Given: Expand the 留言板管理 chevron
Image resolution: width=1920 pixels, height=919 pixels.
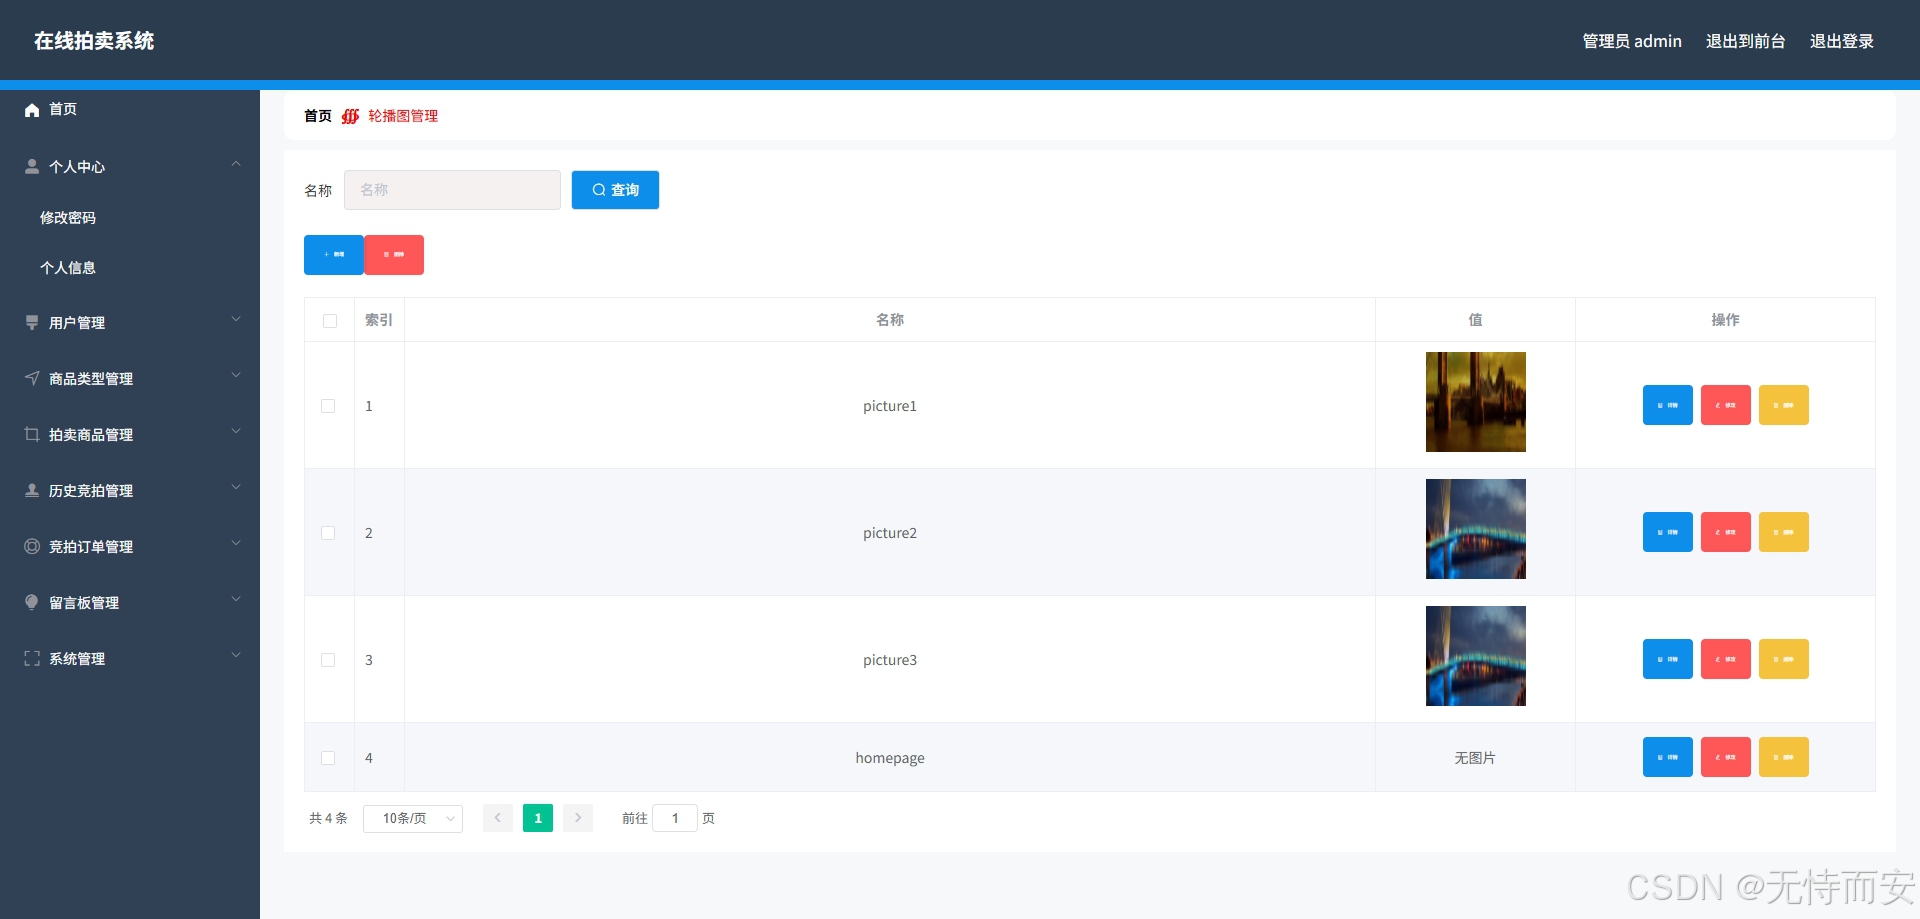Looking at the screenshot, I should tap(236, 600).
